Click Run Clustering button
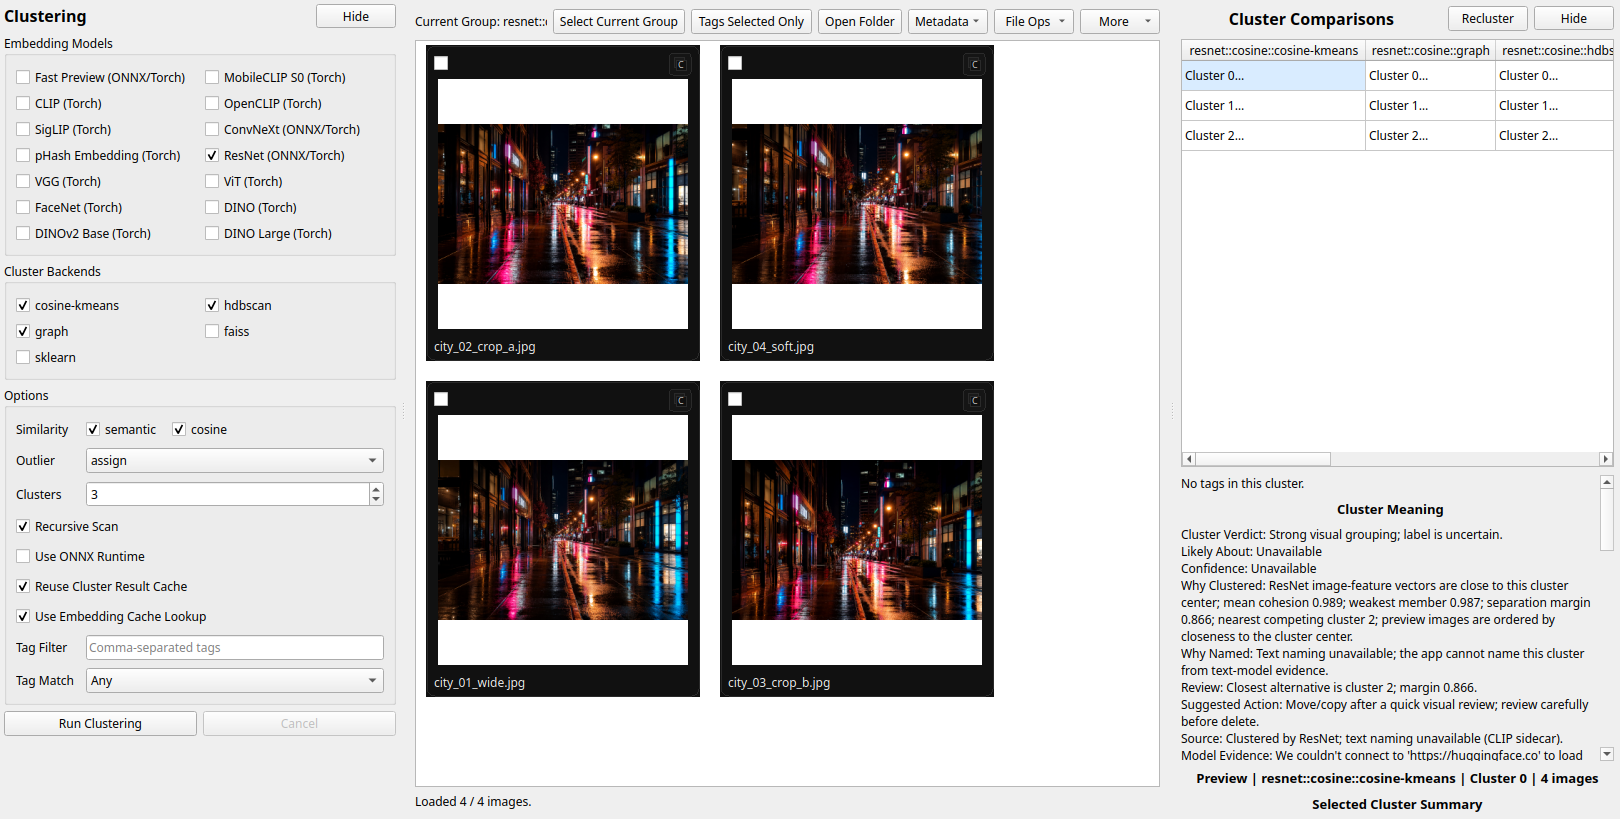Image resolution: width=1620 pixels, height=819 pixels. click(x=100, y=723)
